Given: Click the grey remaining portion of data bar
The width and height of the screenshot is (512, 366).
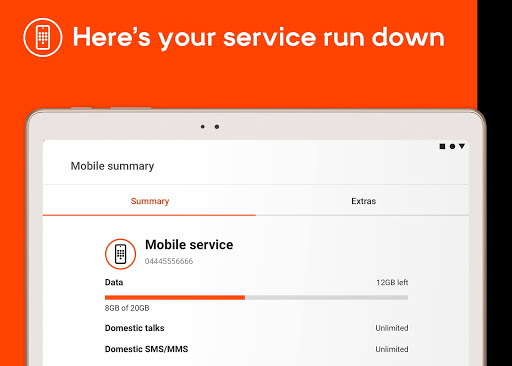Looking at the screenshot, I should coord(327,297).
